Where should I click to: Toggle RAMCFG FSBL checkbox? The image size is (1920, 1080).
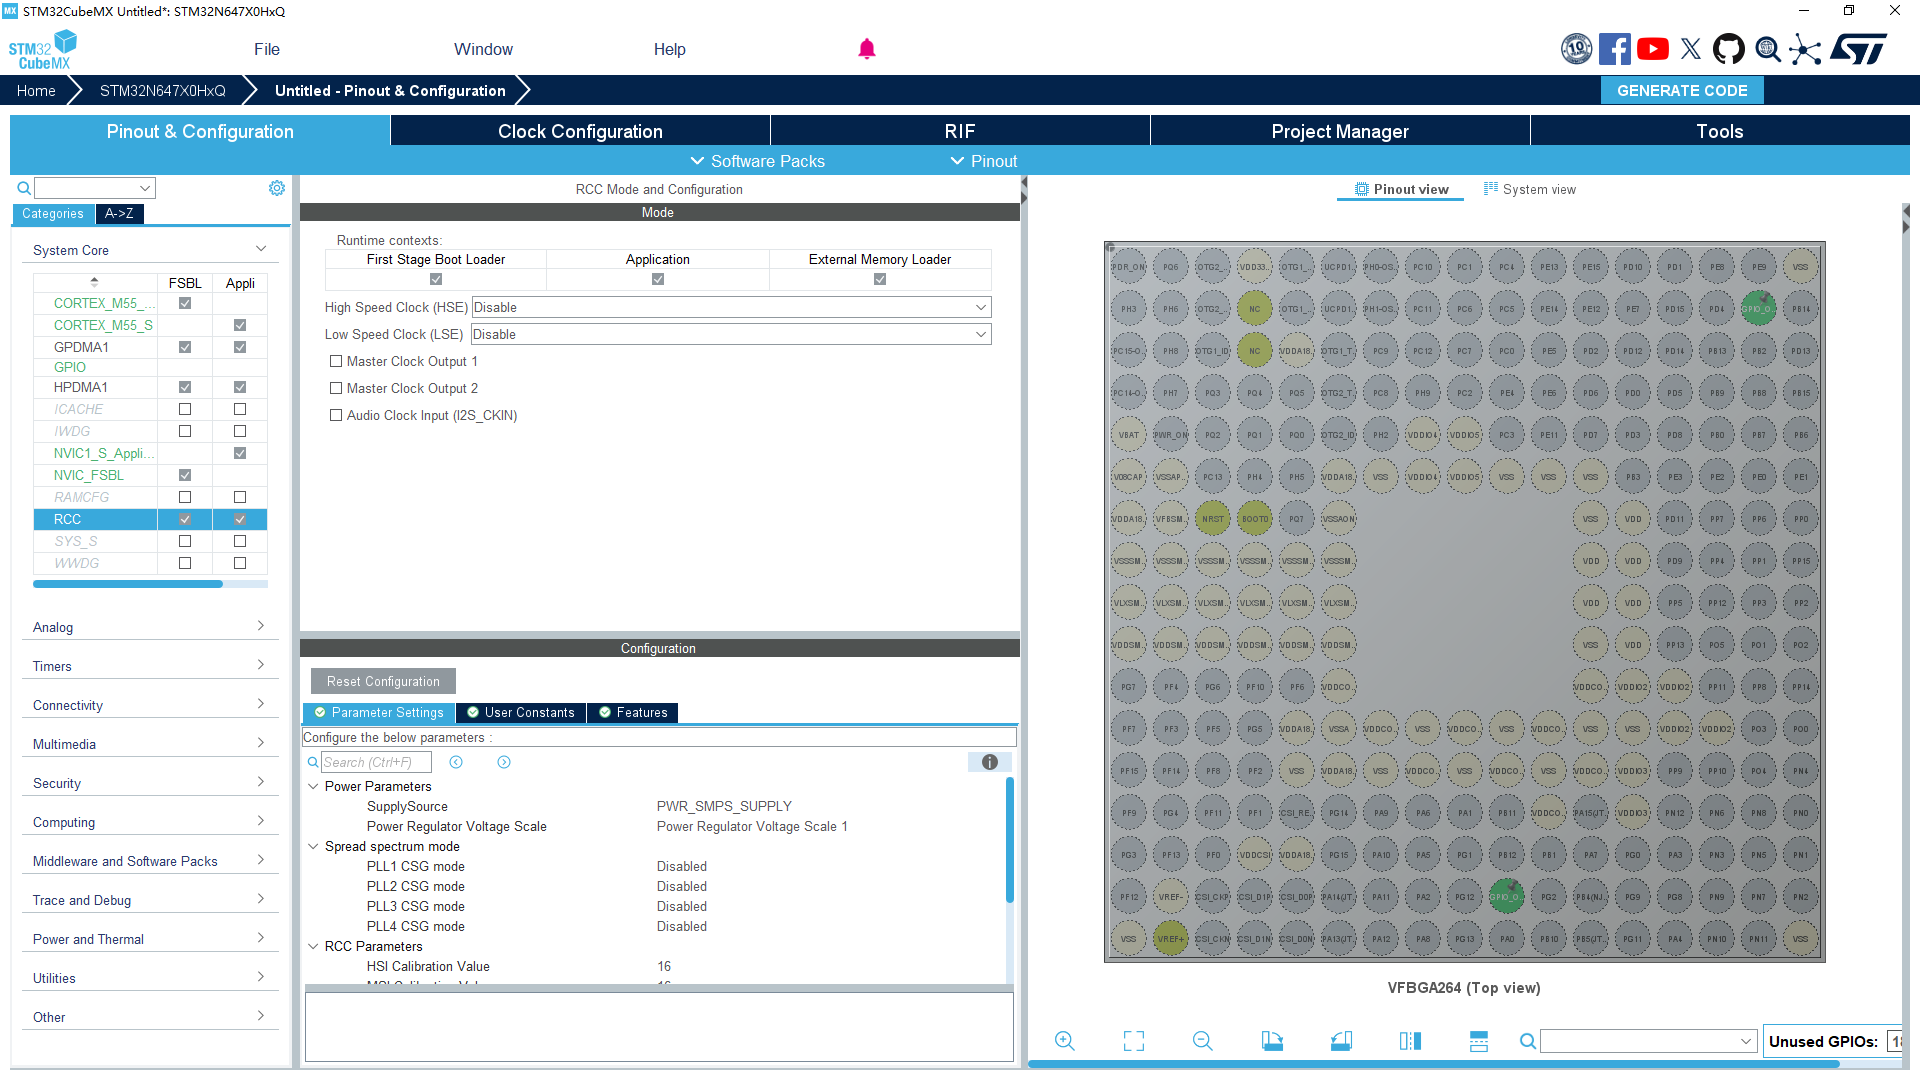(x=185, y=497)
